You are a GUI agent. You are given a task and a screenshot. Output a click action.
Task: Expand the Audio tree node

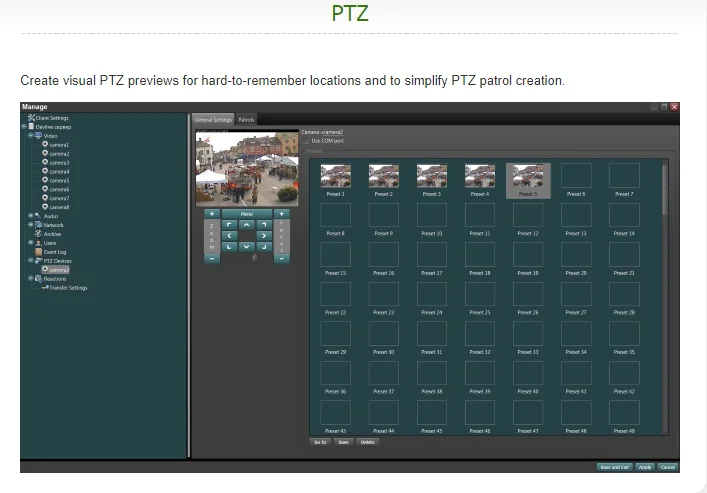point(30,215)
